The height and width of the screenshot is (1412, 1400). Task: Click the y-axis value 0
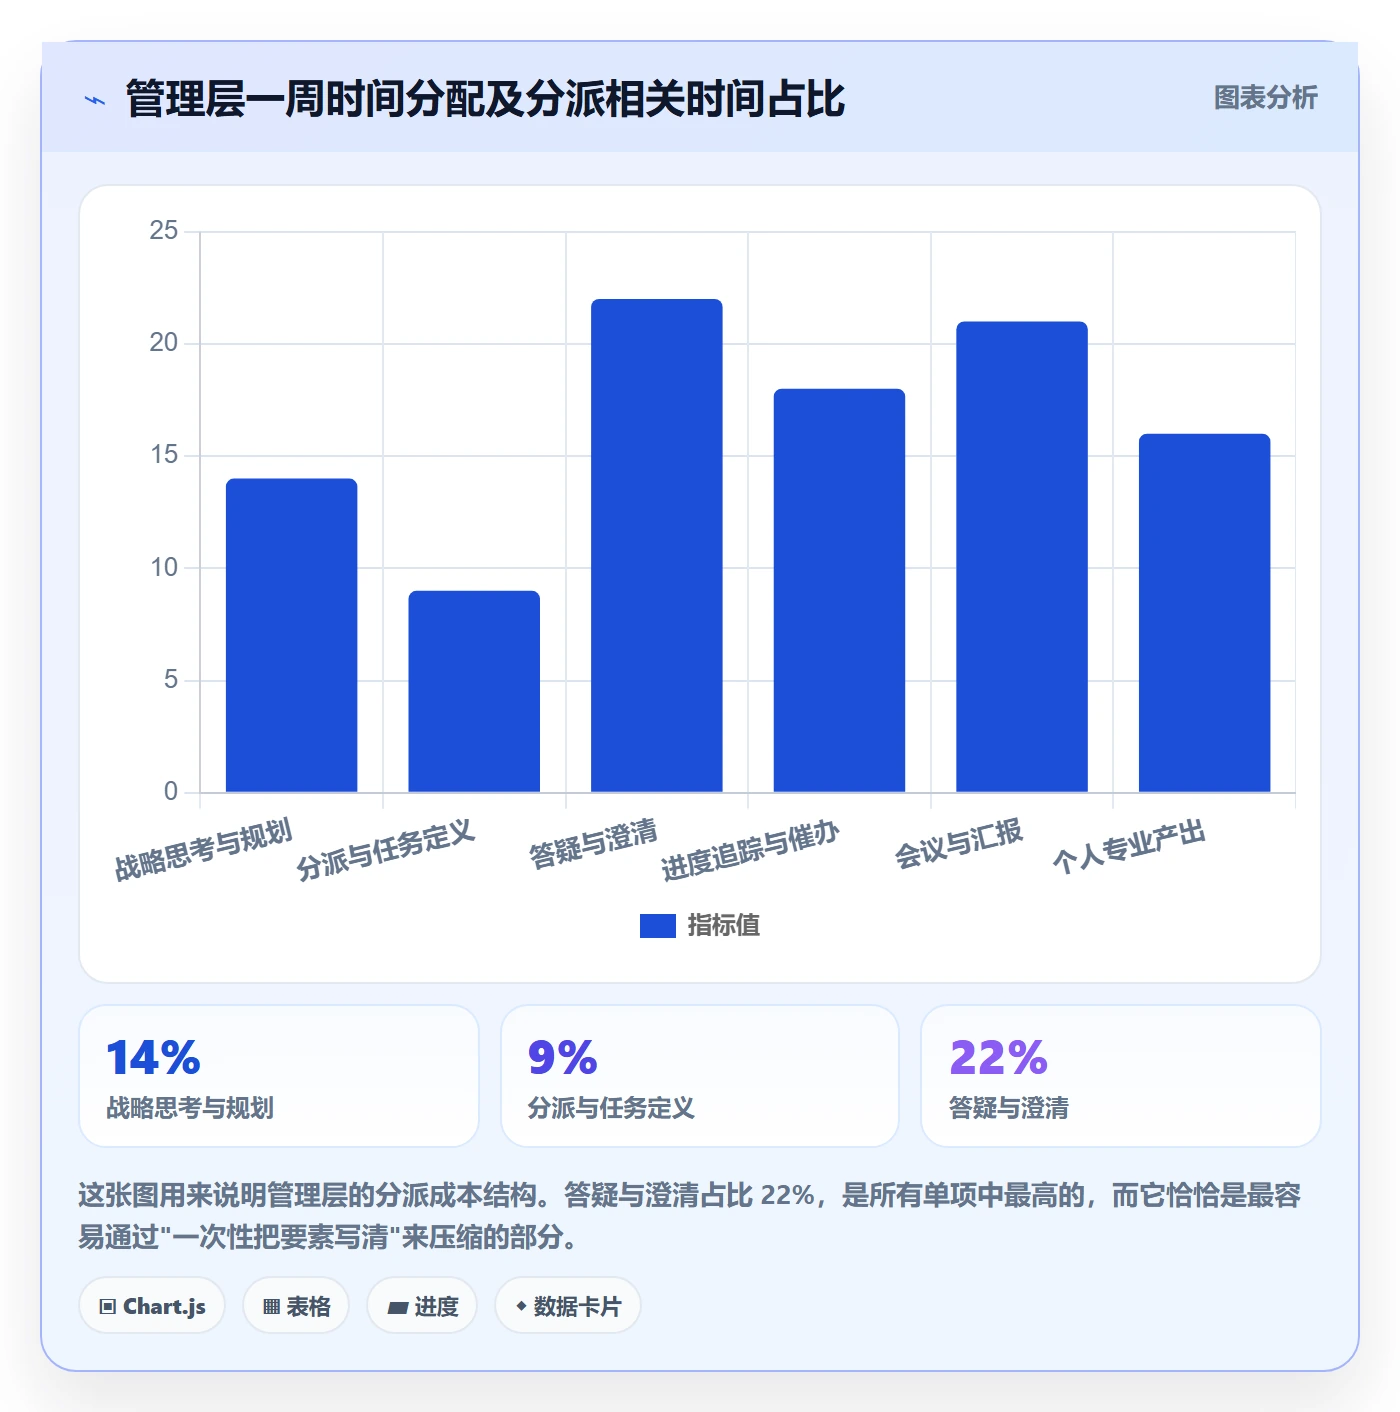170,792
